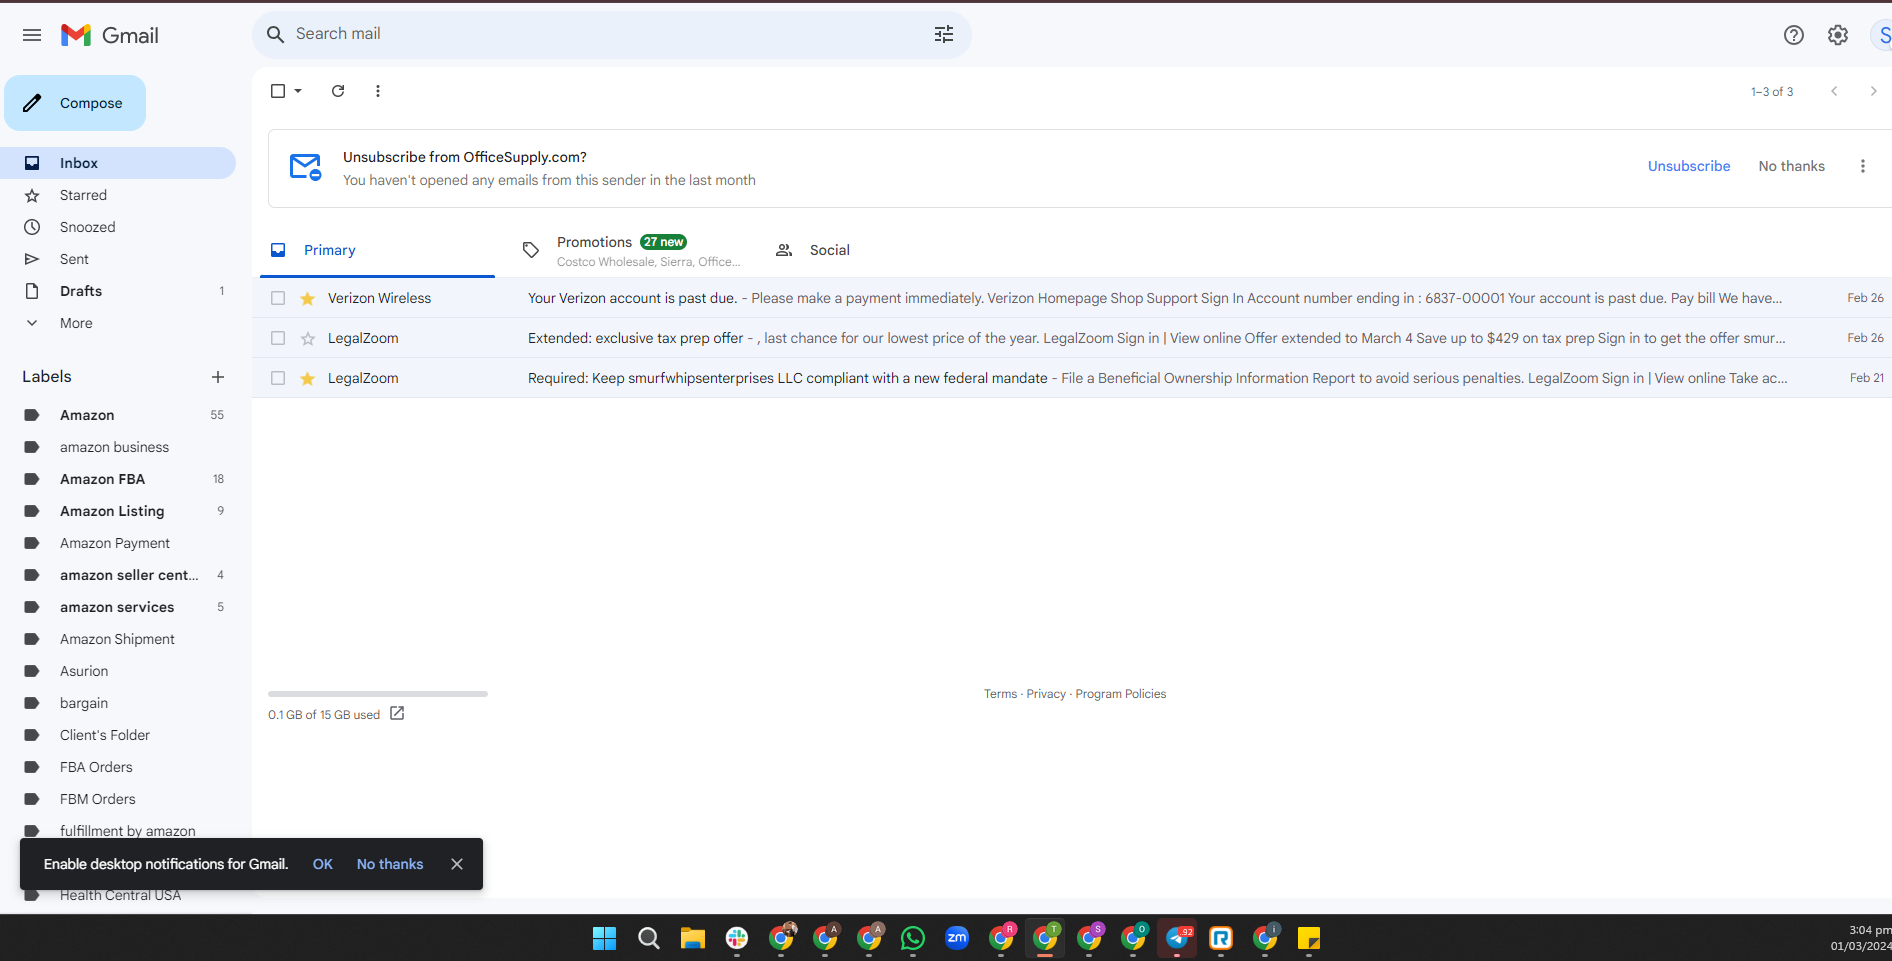Click the Gmail logo
1892x961 pixels.
pos(110,35)
